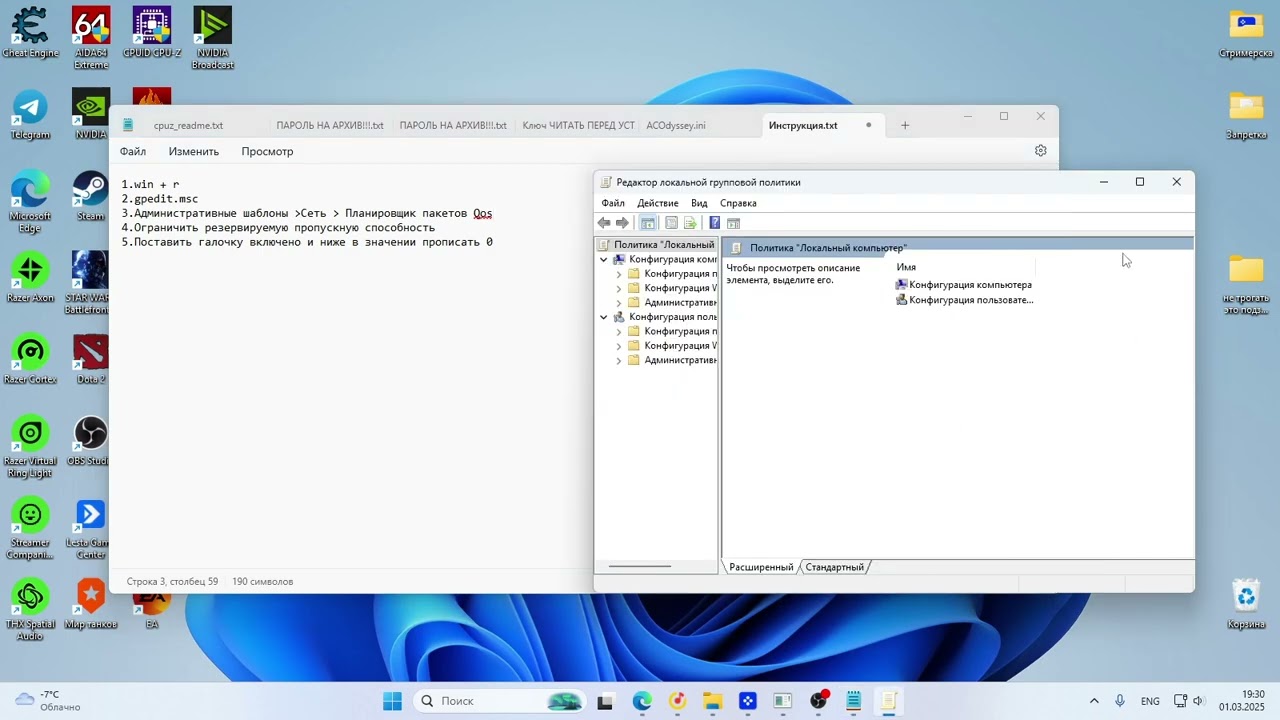
Task: Select AIDA64 Extreme desktop icon
Action: point(91,38)
